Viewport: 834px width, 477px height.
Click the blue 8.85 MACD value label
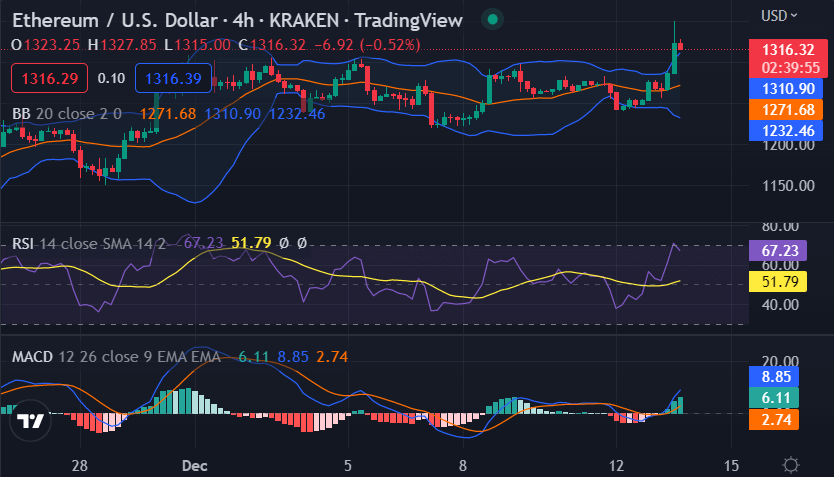coord(774,376)
